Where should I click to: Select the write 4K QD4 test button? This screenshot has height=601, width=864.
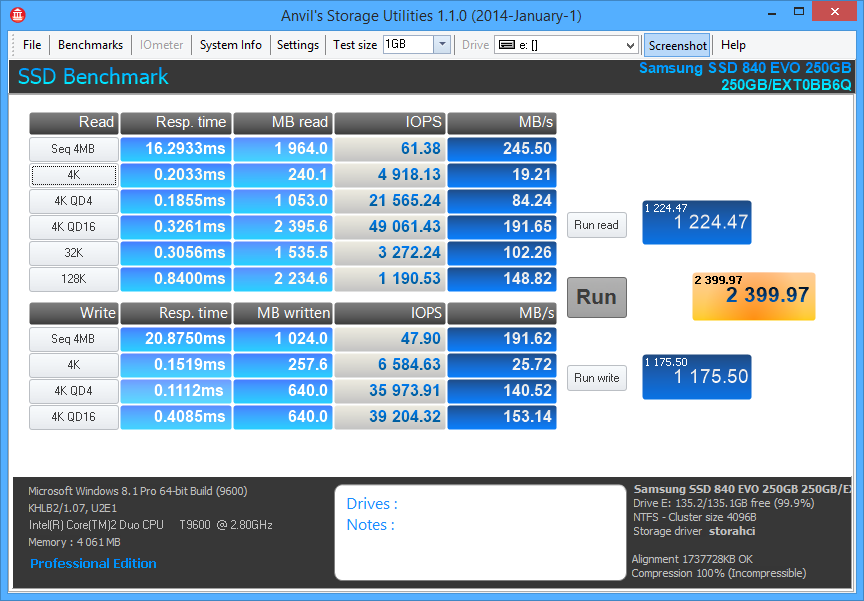(74, 391)
